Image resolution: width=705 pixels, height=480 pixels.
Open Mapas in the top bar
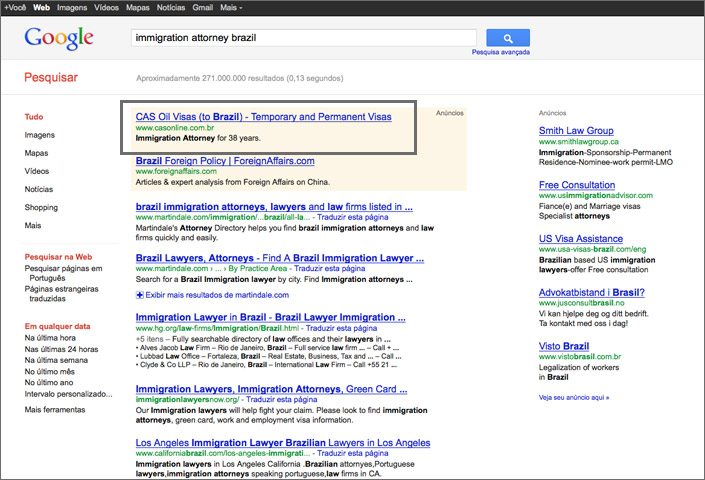coord(138,8)
